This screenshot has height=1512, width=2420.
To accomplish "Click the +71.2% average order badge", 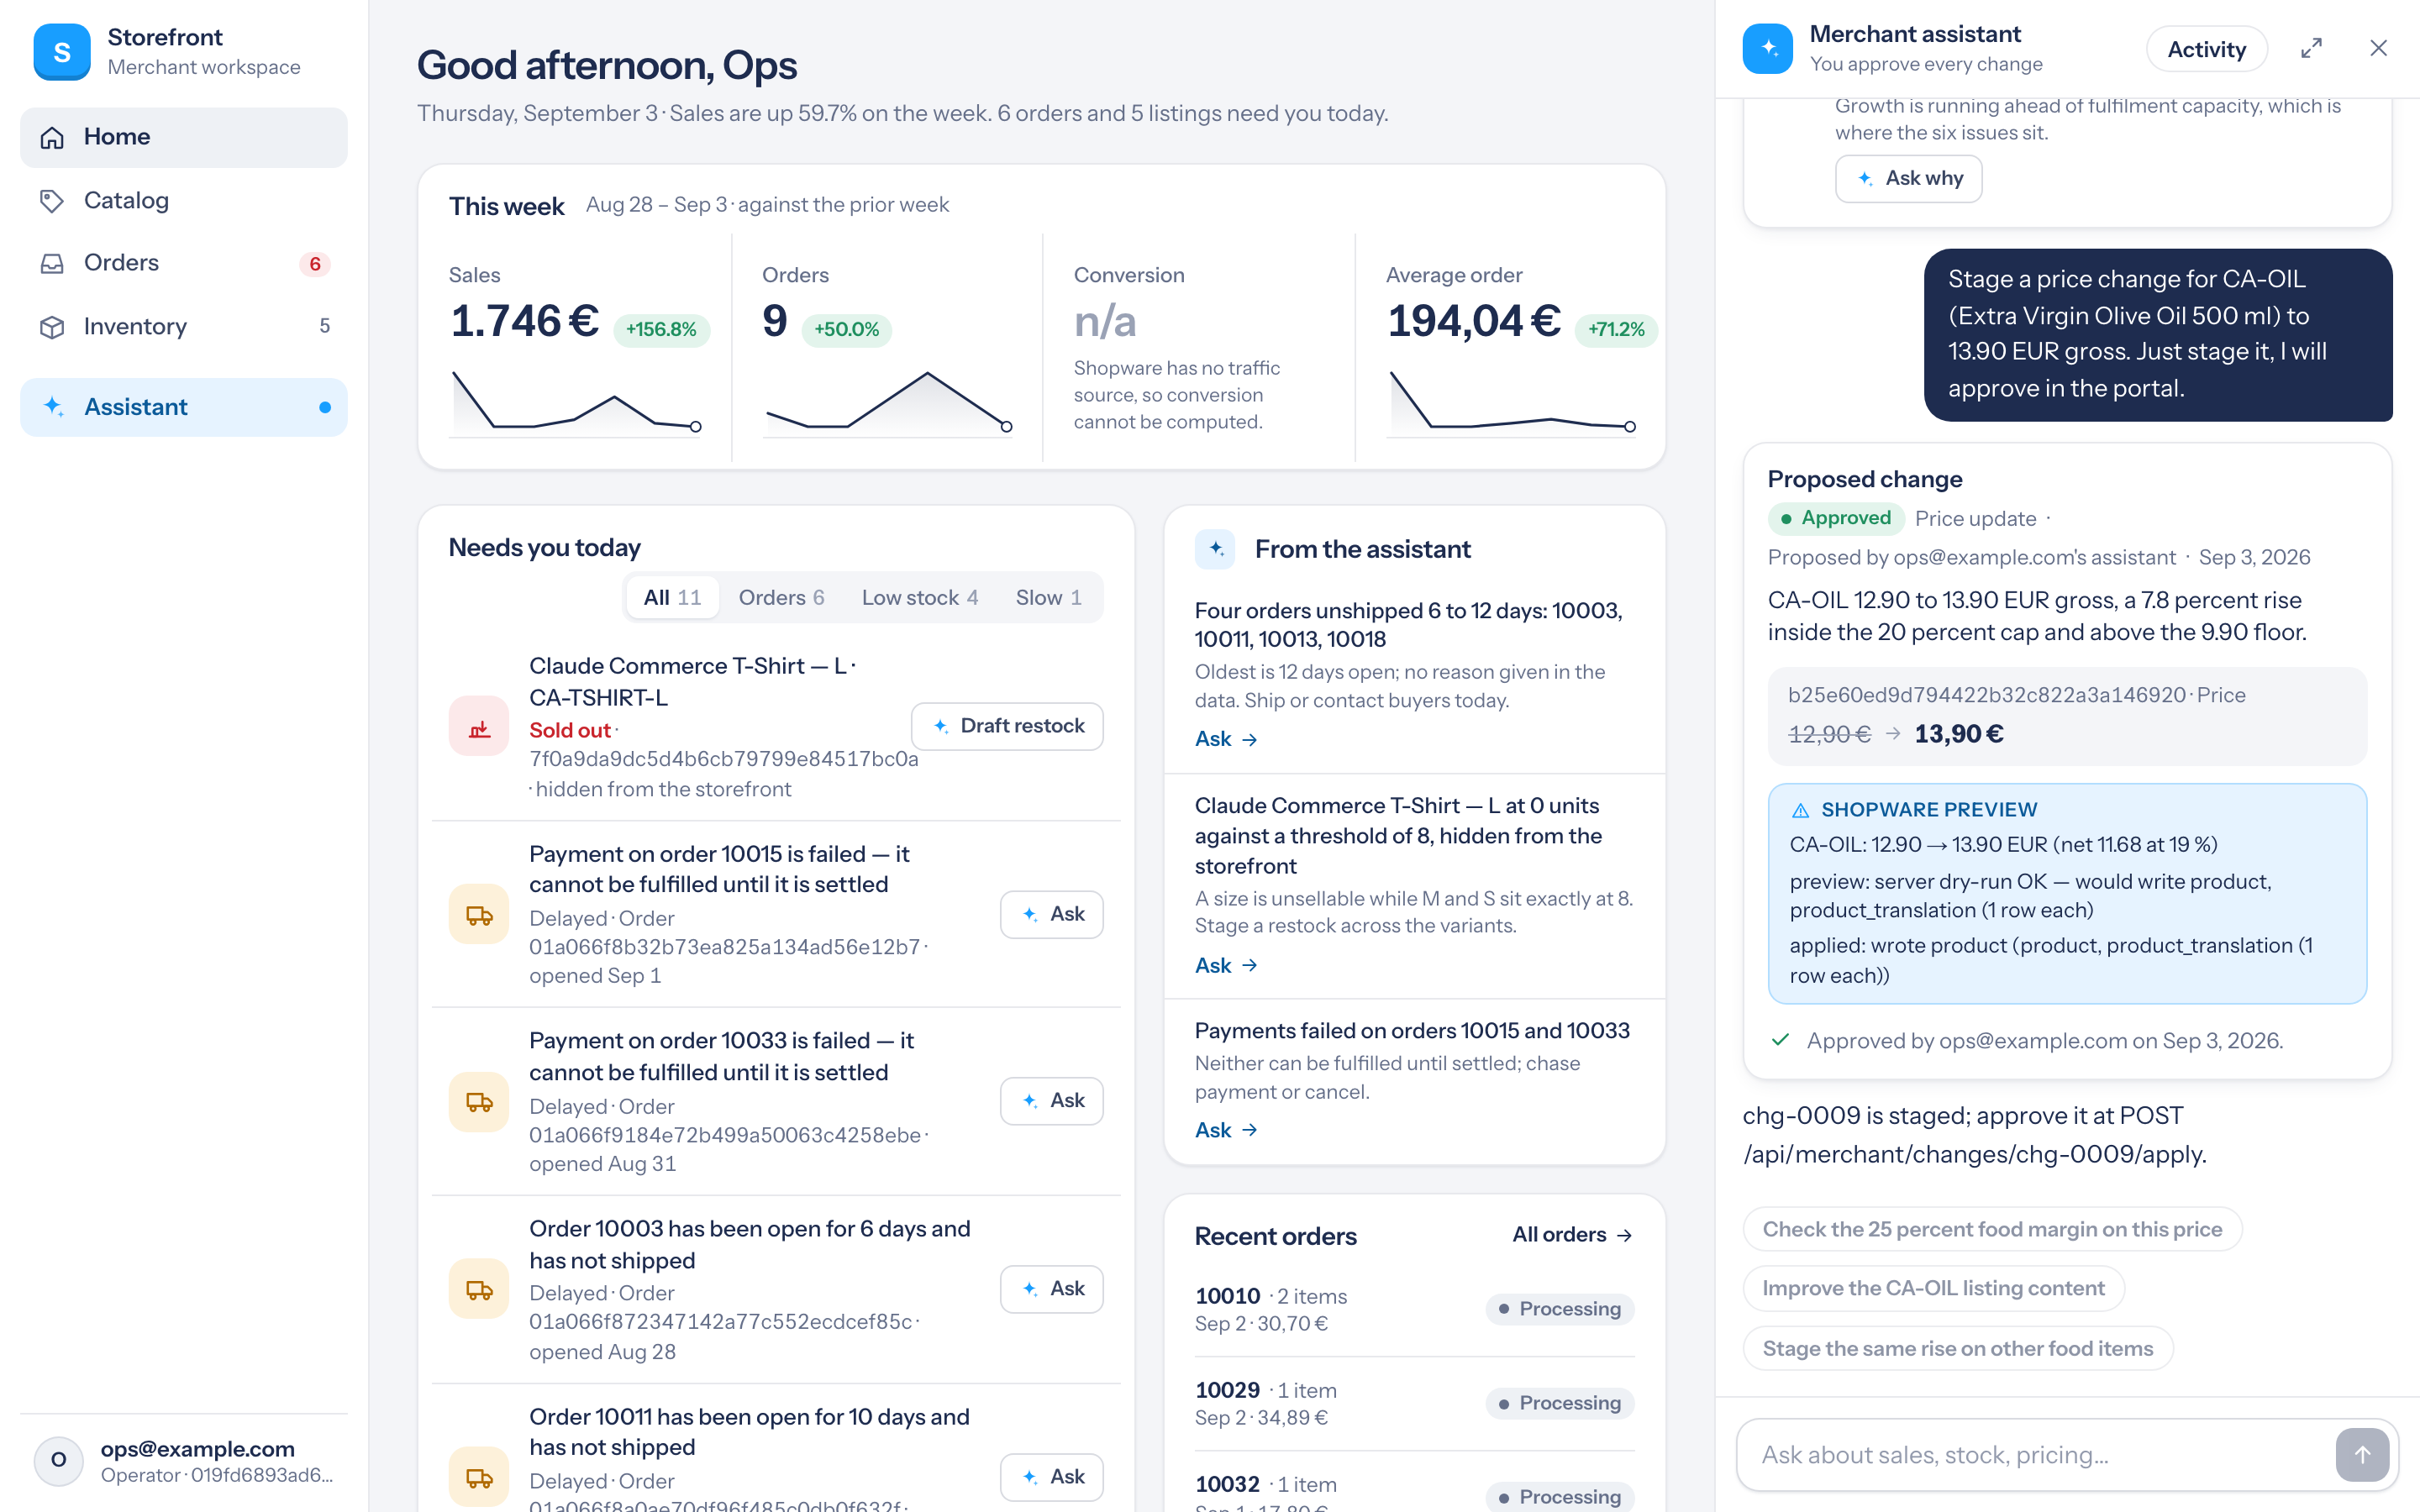I will pos(1616,329).
